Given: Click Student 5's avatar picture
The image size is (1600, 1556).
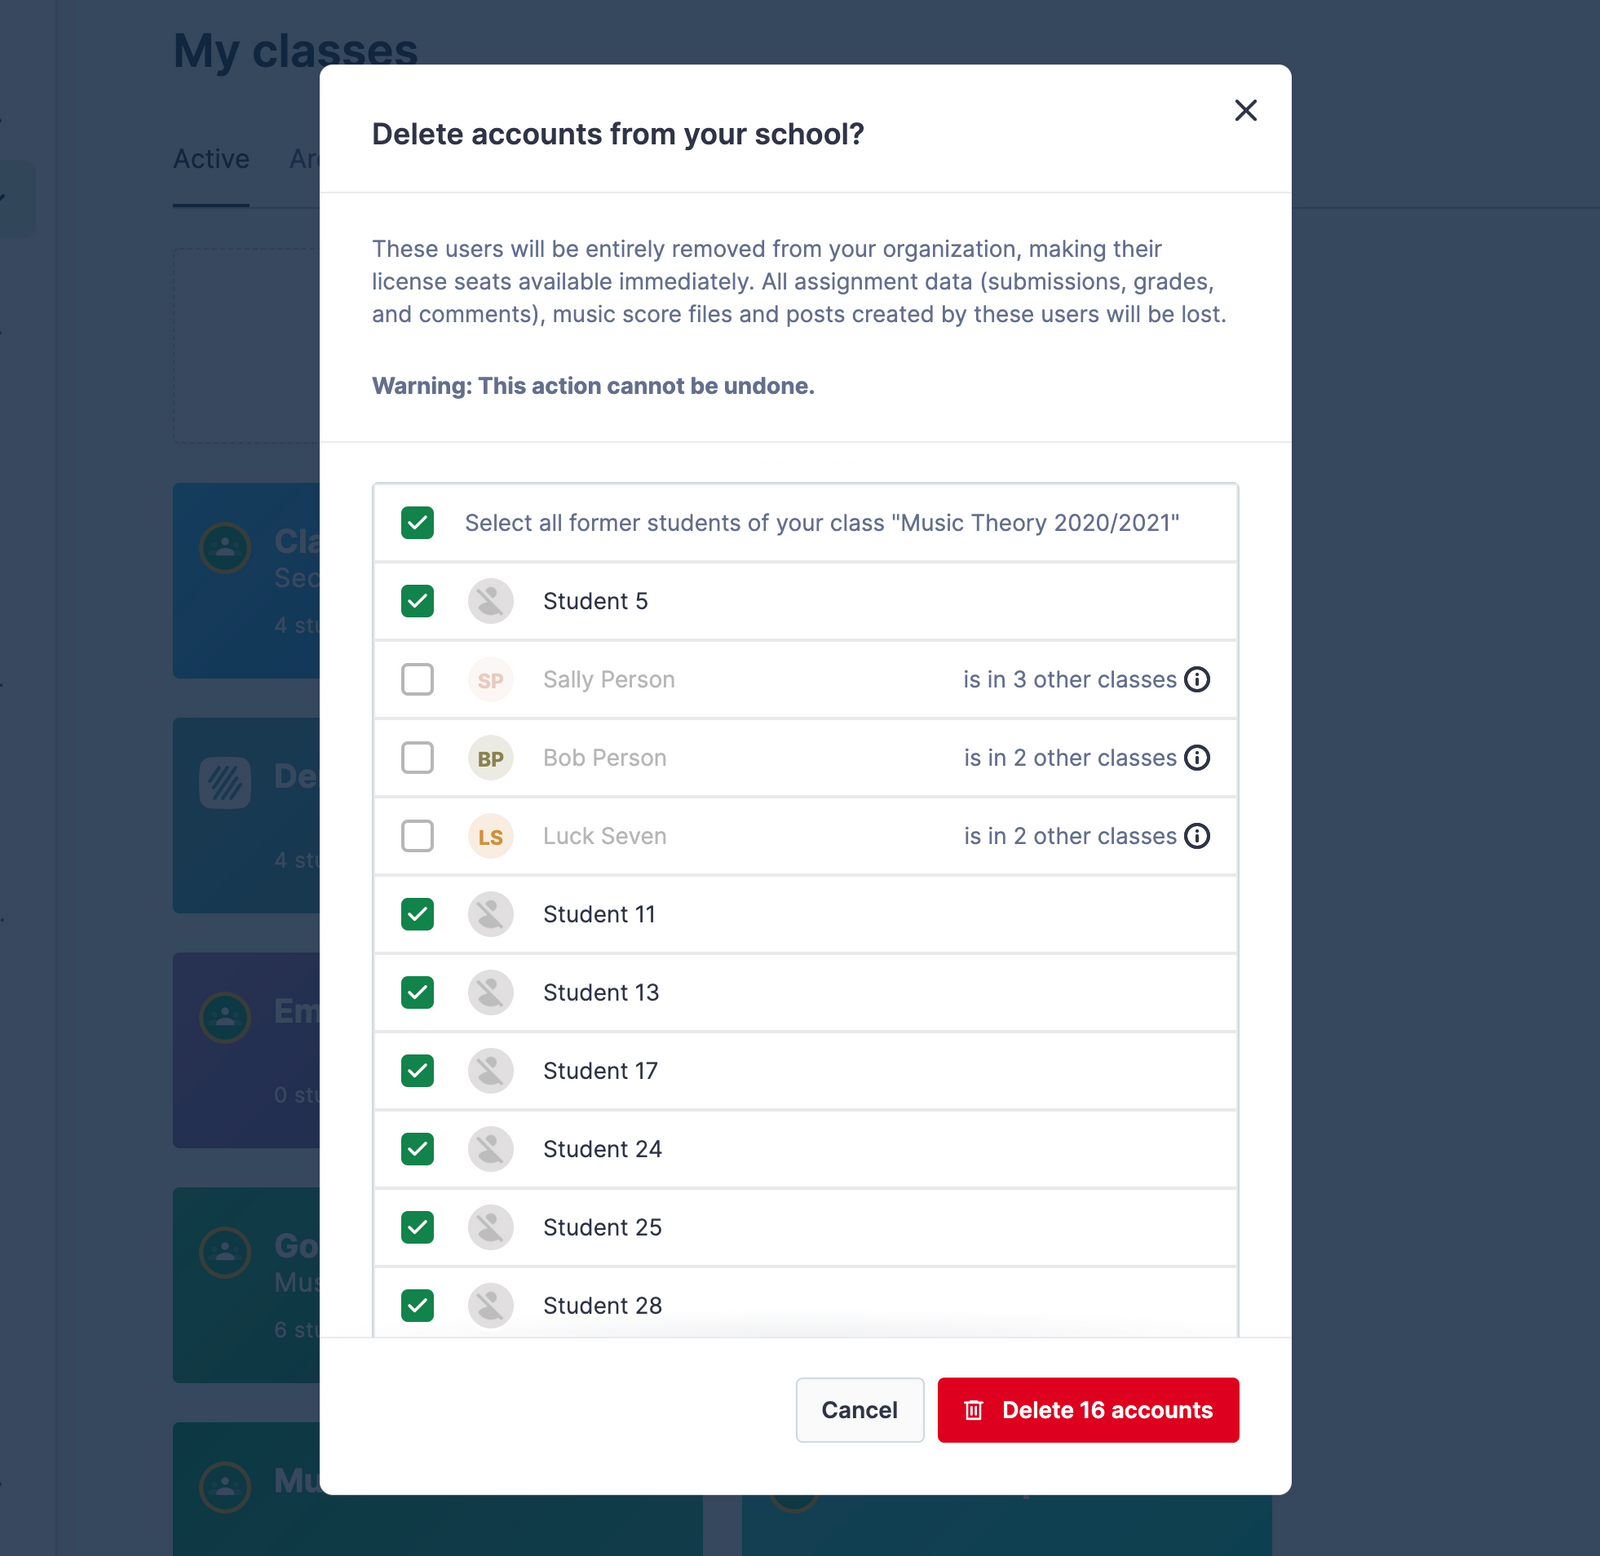Looking at the screenshot, I should [491, 601].
